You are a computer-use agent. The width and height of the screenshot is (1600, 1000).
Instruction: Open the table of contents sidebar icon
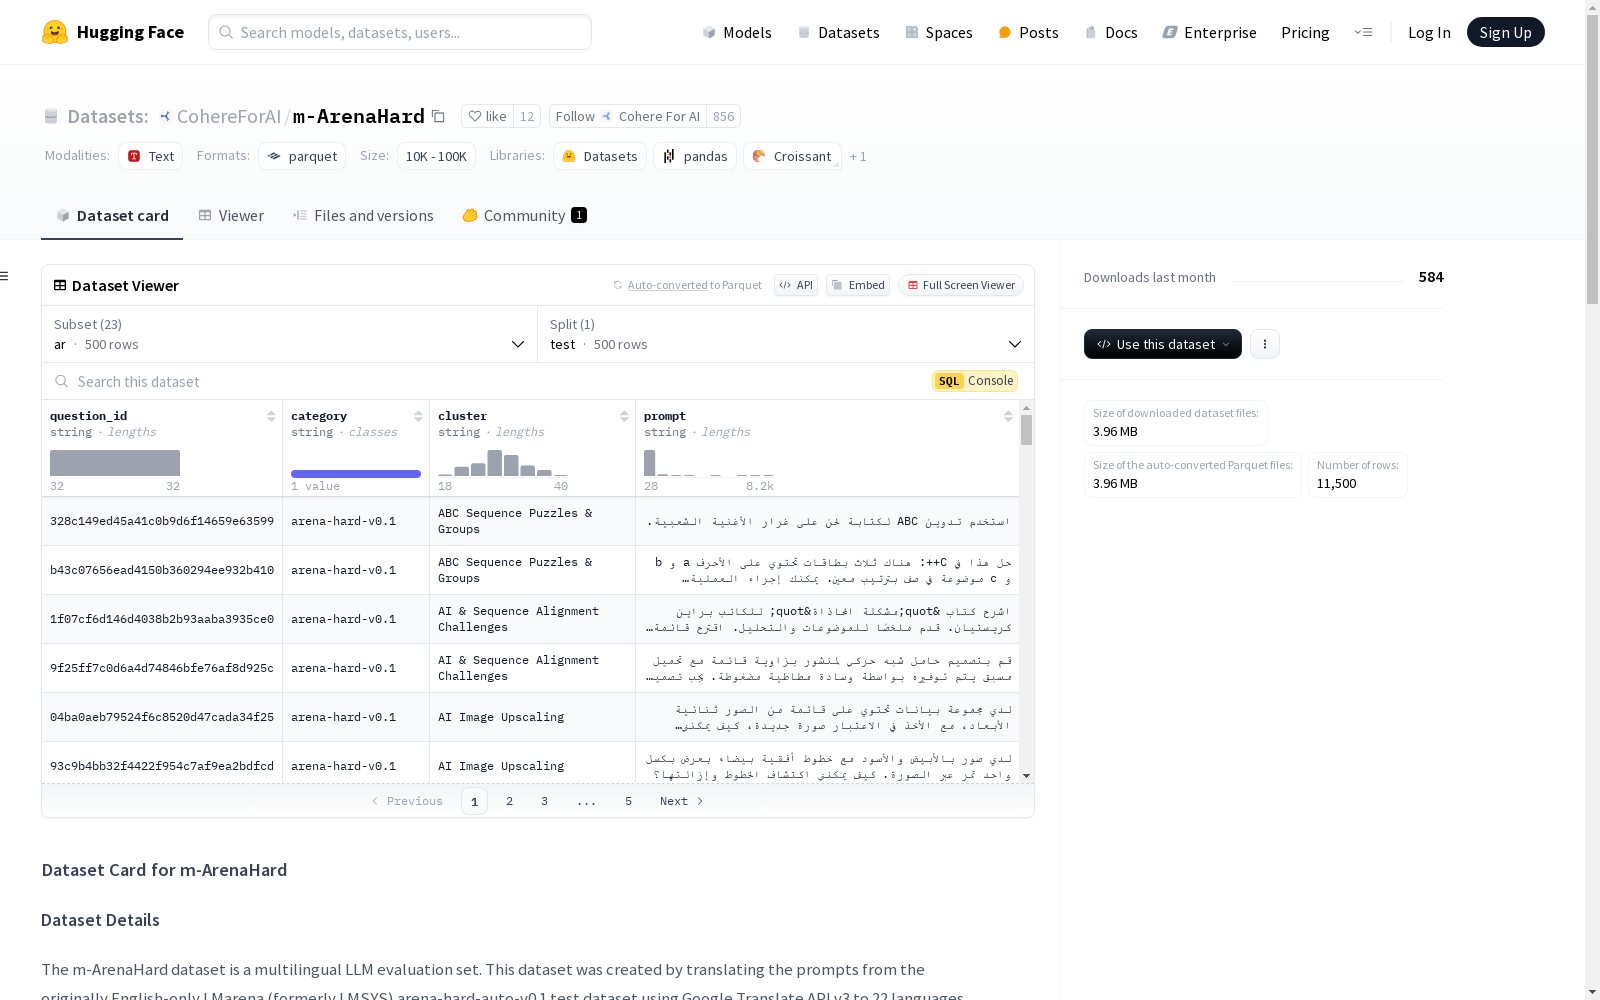[5, 276]
